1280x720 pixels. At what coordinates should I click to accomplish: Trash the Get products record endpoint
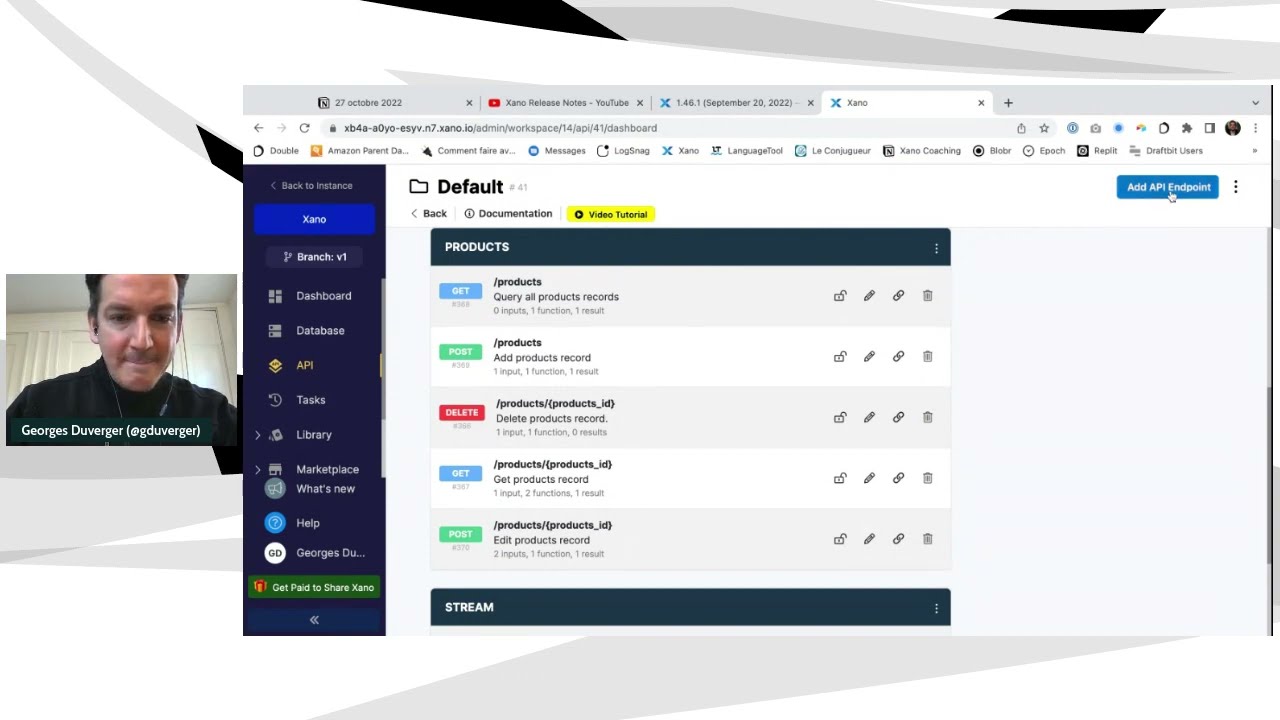pyautogui.click(x=927, y=478)
